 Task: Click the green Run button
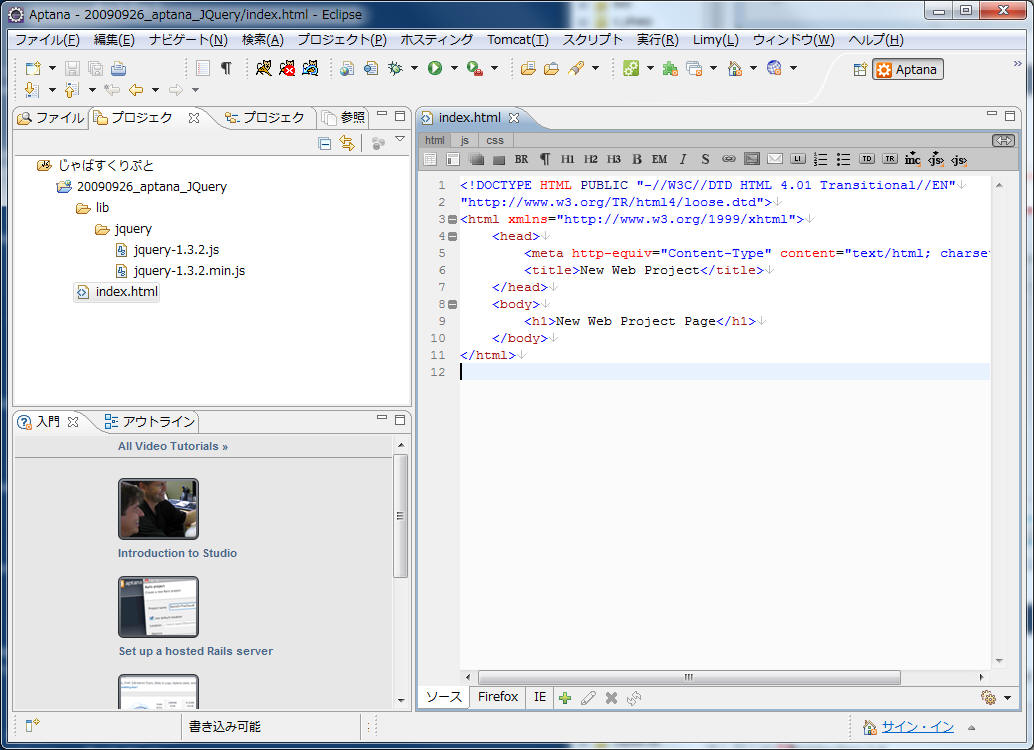pyautogui.click(x=435, y=68)
